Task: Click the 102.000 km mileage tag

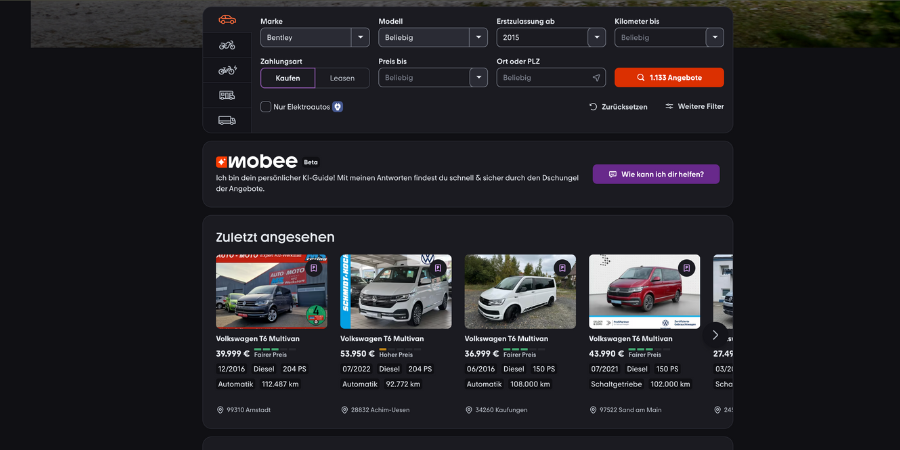Action: tap(670, 384)
